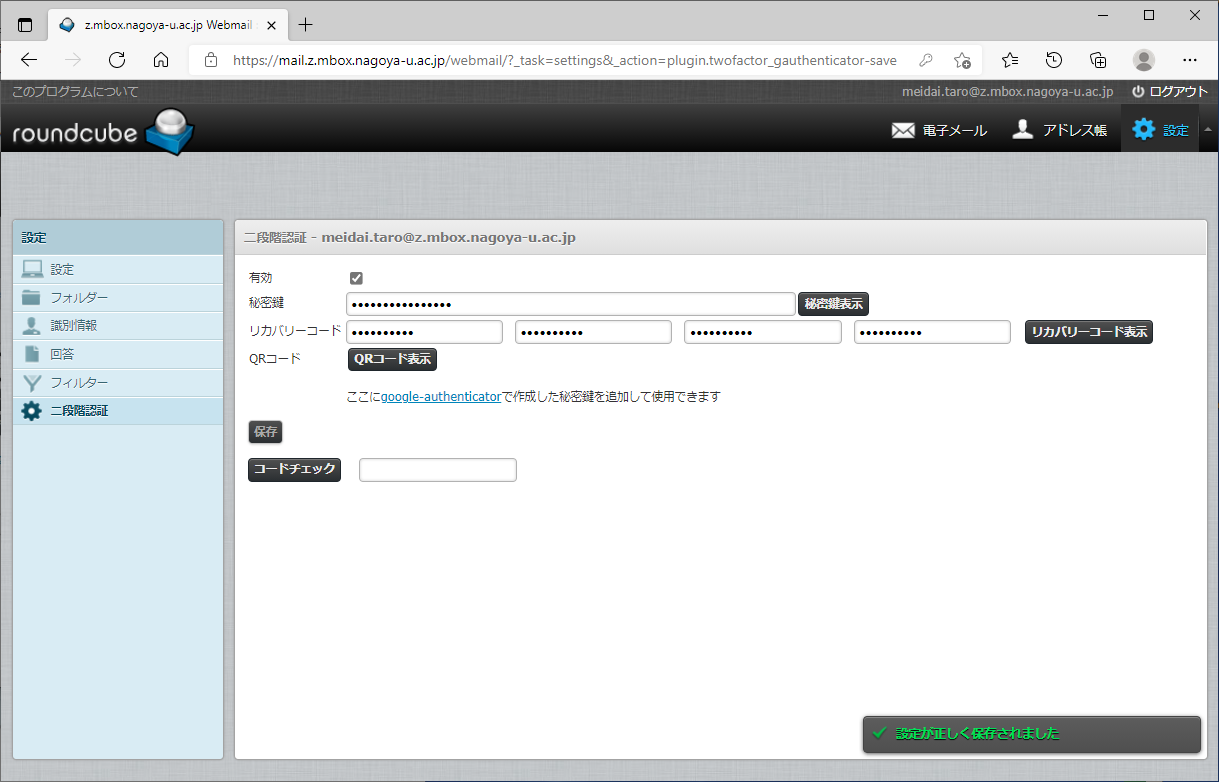The height and width of the screenshot is (782, 1219).
Task: Select フィルター in settings sidebar
Action: (79, 383)
